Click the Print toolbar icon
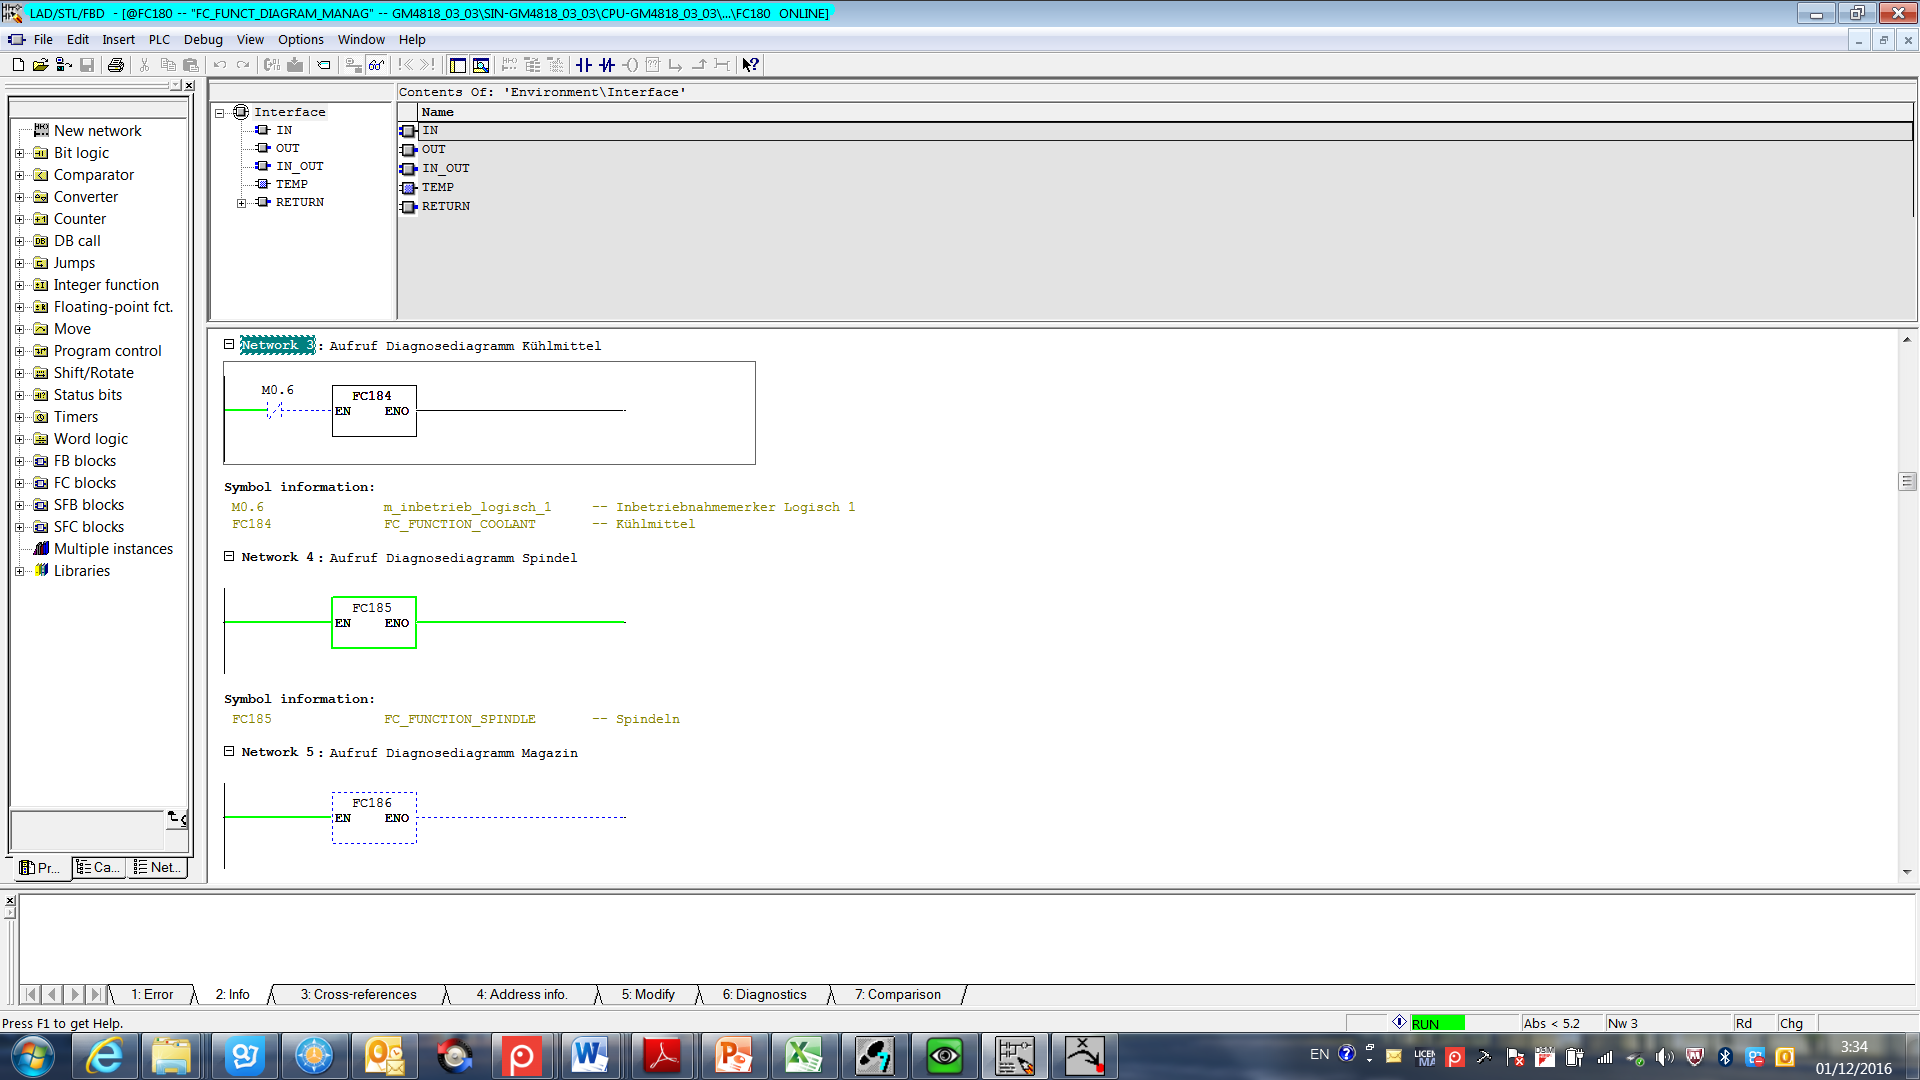Screen dimensions: 1920x1080 116,65
